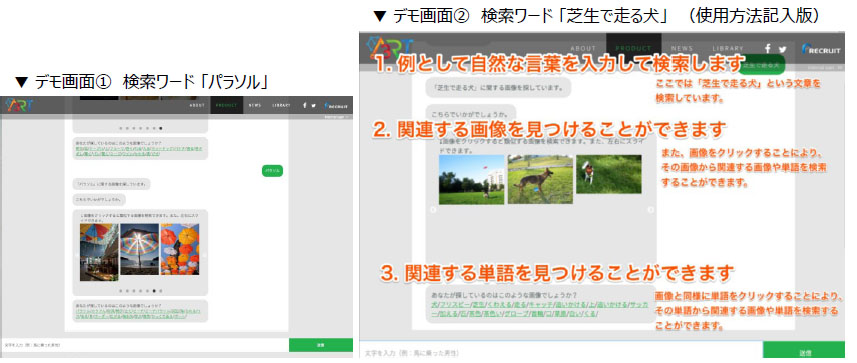The height and width of the screenshot is (363, 857).
Task: Select the ABOUT menu in demo screen ①
Action: (197, 105)
